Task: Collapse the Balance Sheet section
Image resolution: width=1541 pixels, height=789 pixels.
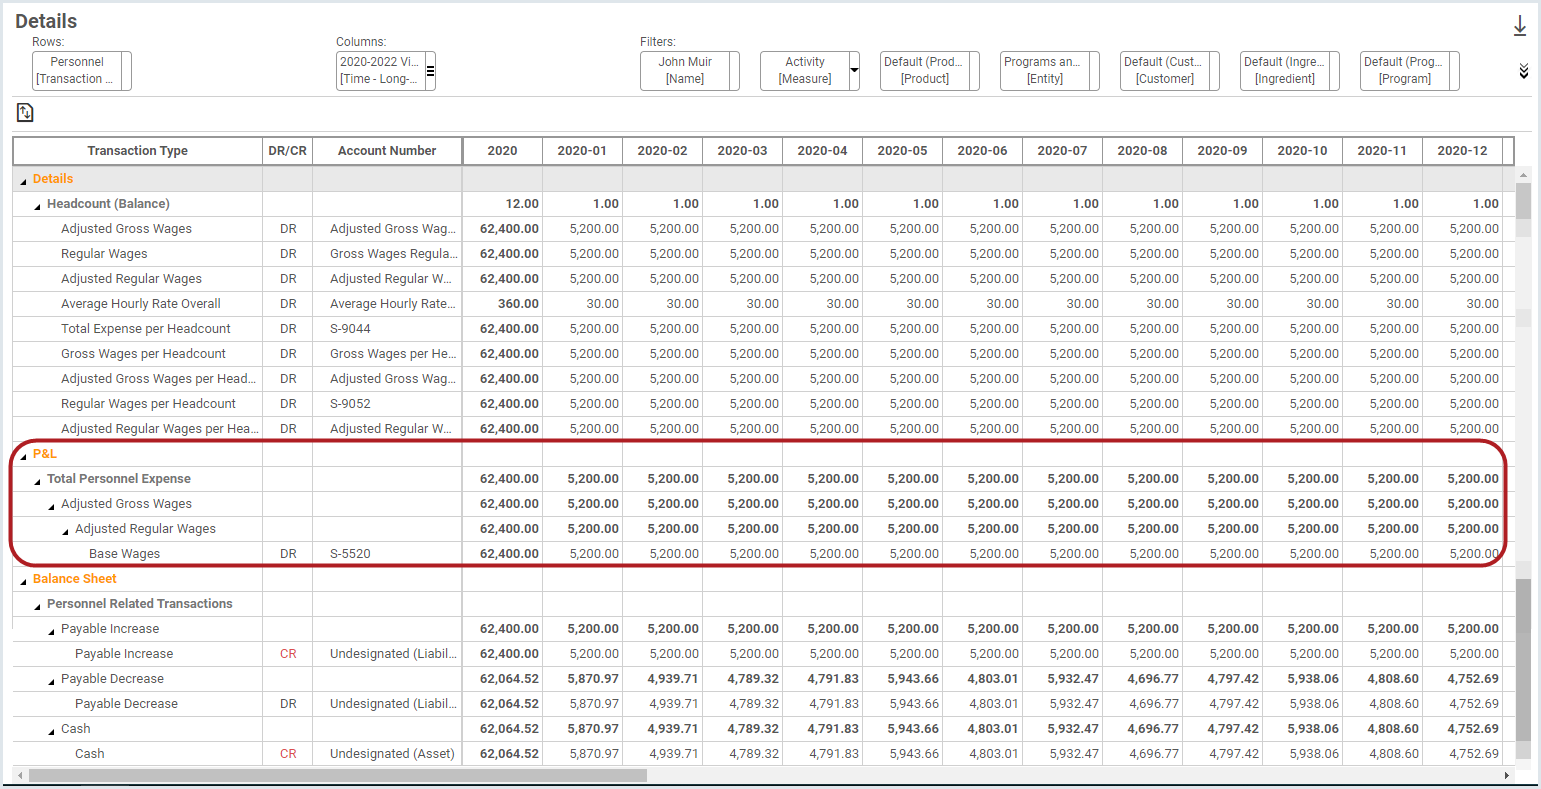Action: pos(24,580)
